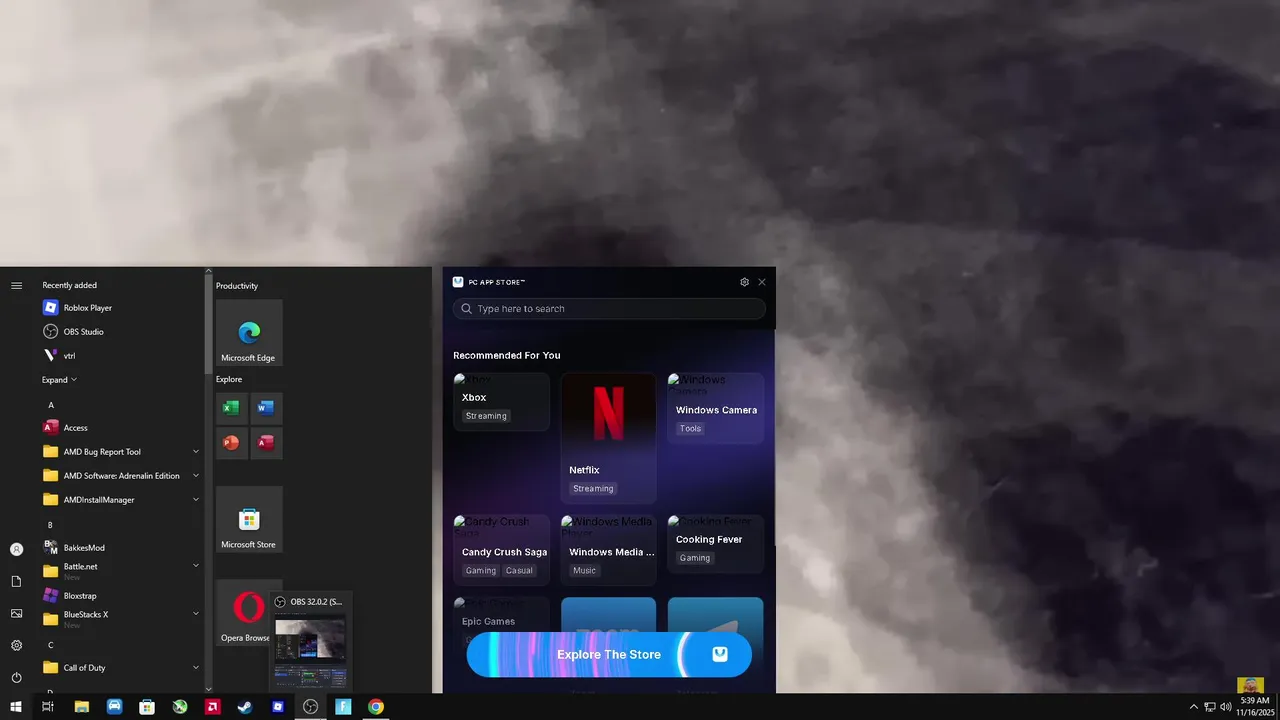The image size is (1280, 720).
Task: Click the OBS icon on the taskbar
Action: [310, 707]
